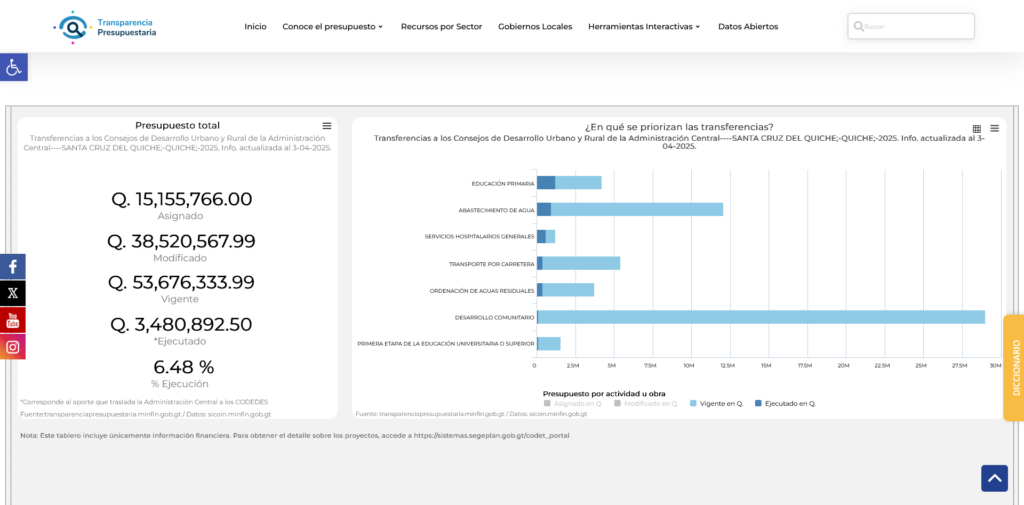
Task: Click the Instagram social icon
Action: pos(13,347)
